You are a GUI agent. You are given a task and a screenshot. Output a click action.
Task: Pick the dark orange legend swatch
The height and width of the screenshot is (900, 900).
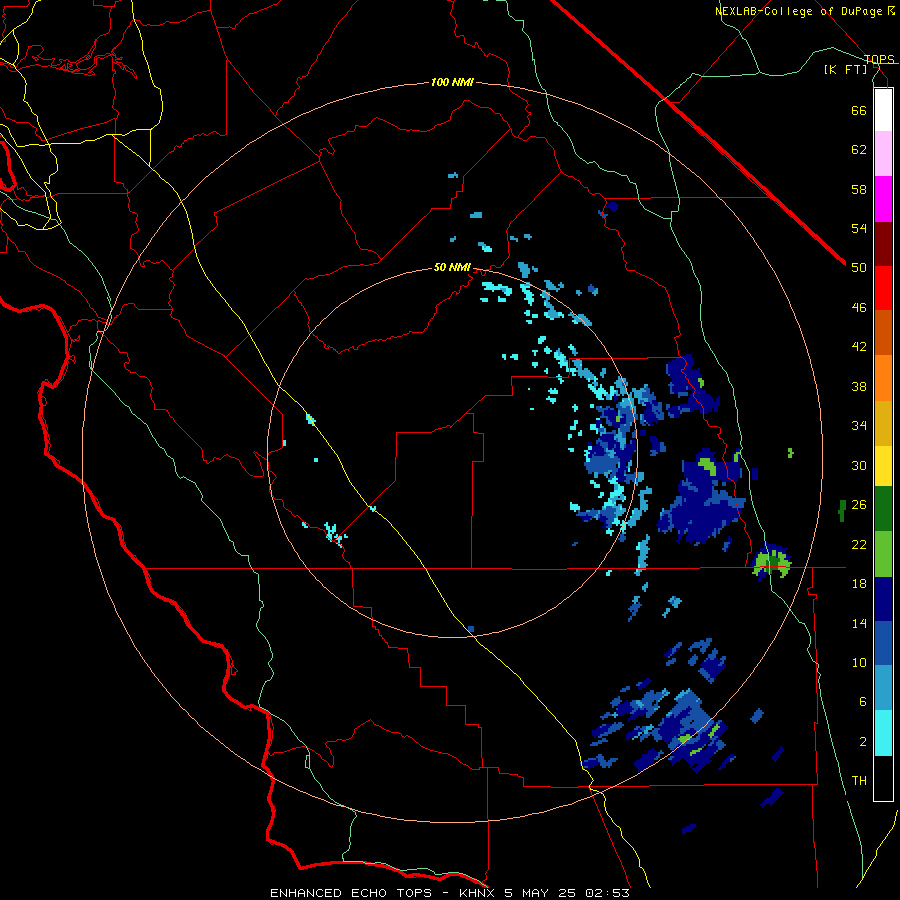[883, 332]
